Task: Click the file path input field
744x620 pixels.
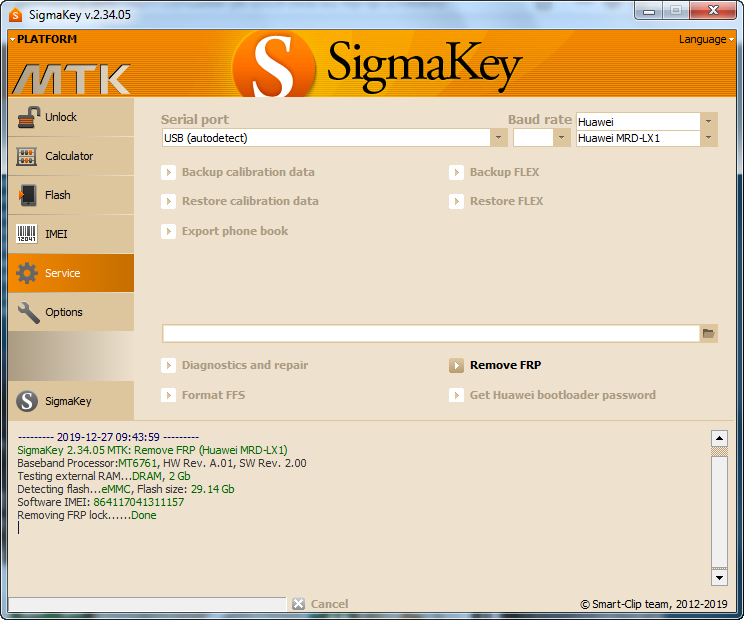Action: pos(431,333)
